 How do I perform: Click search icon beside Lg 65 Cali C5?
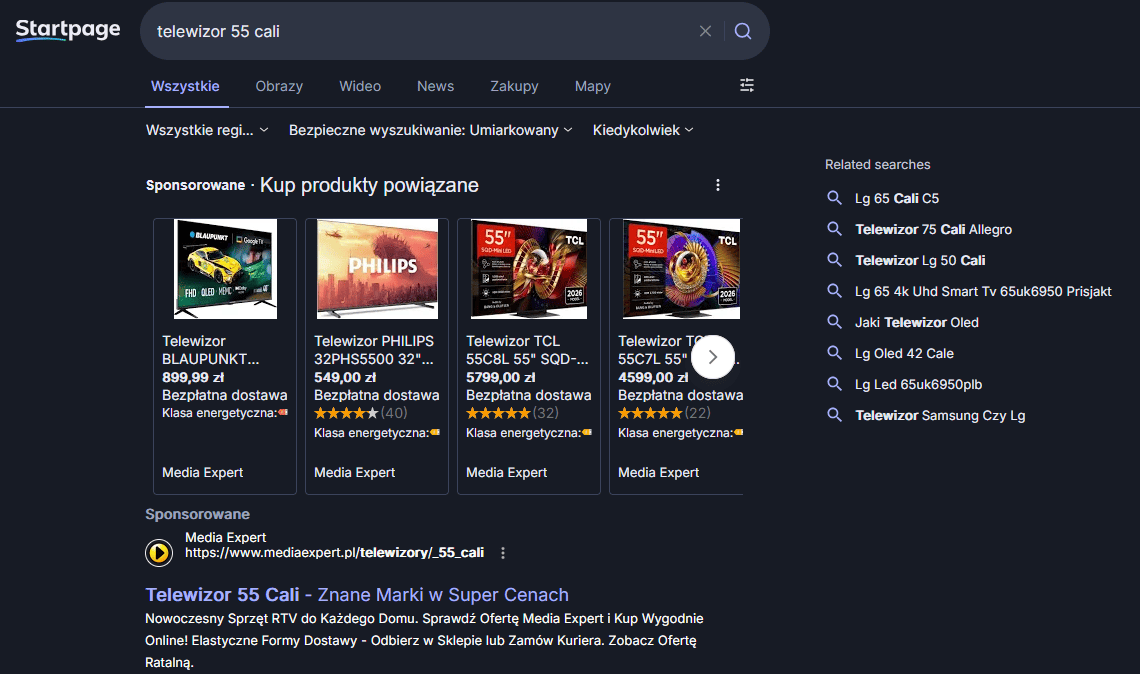(x=835, y=198)
